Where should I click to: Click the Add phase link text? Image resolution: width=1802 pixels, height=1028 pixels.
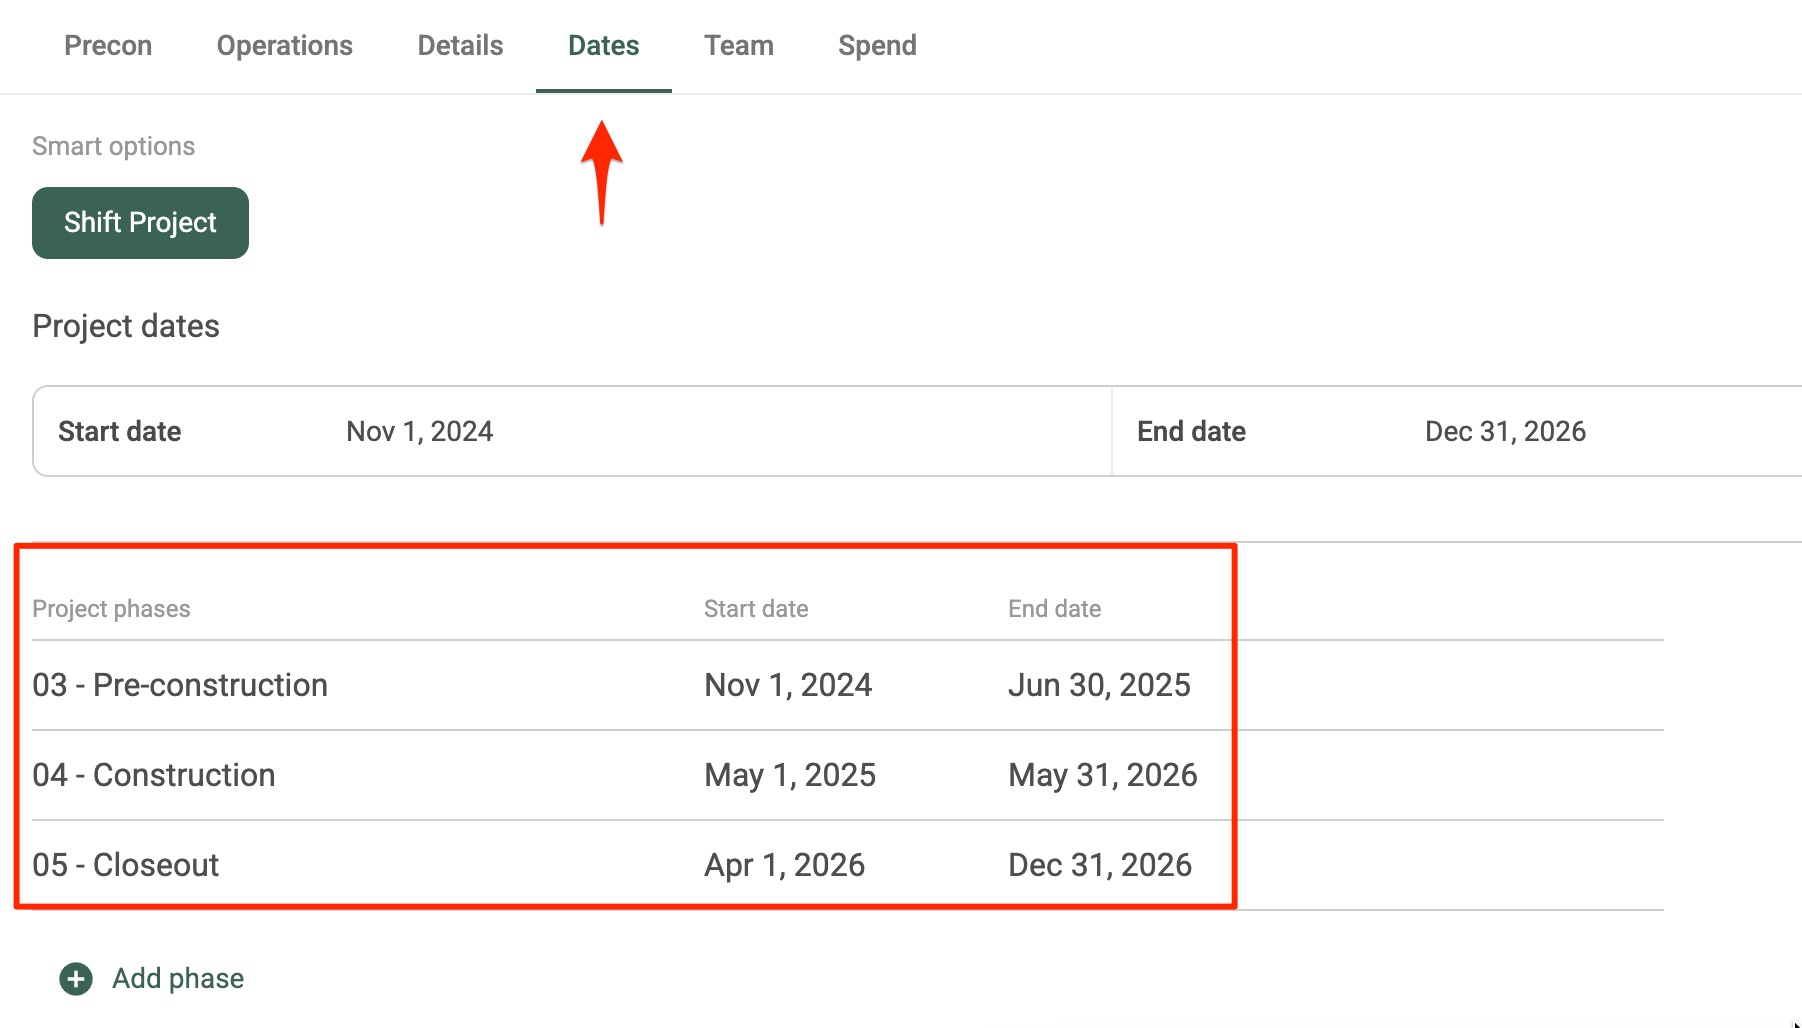click(178, 978)
